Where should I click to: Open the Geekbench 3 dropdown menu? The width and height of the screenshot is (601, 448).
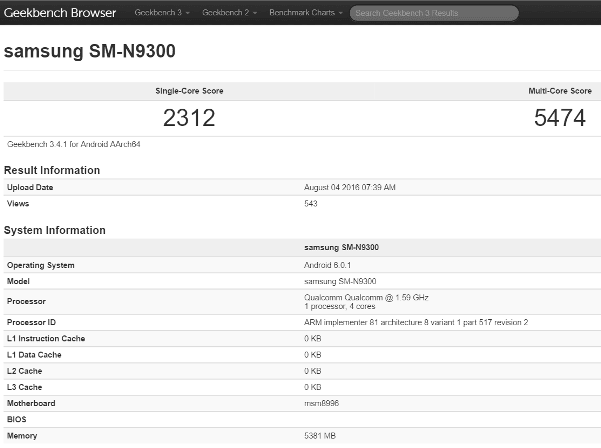coord(162,13)
